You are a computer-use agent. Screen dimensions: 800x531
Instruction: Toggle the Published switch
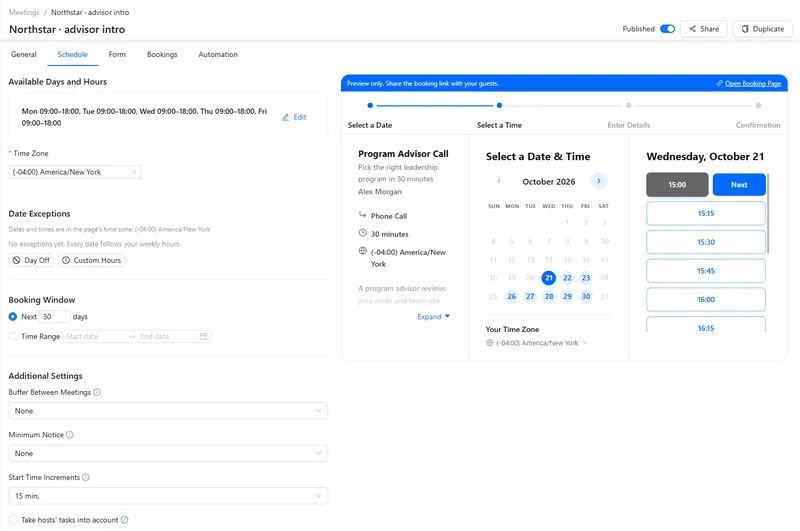click(x=667, y=29)
